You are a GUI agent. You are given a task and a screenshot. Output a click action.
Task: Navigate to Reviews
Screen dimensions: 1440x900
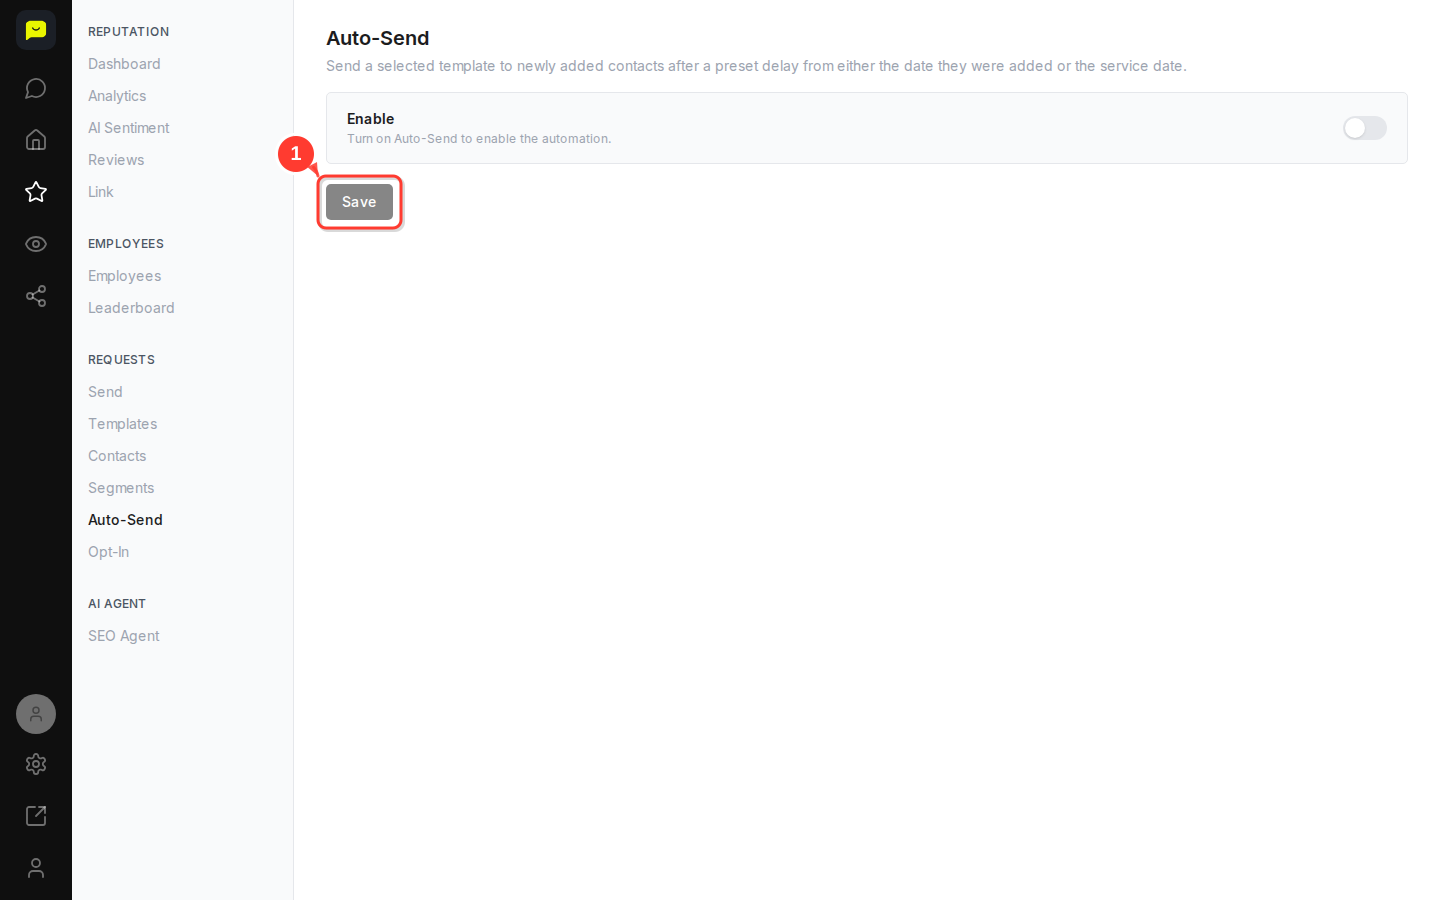click(x=116, y=160)
